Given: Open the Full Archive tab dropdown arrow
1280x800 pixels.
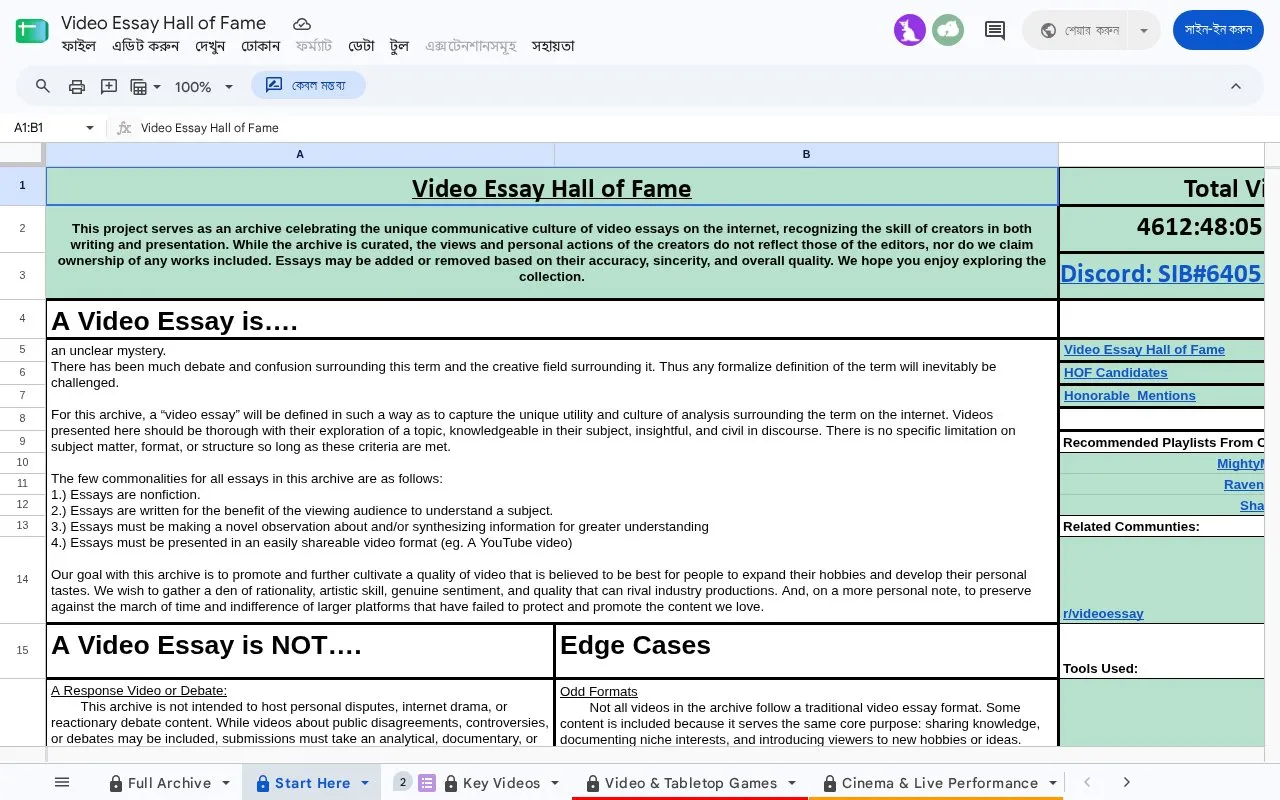Looking at the screenshot, I should [226, 783].
